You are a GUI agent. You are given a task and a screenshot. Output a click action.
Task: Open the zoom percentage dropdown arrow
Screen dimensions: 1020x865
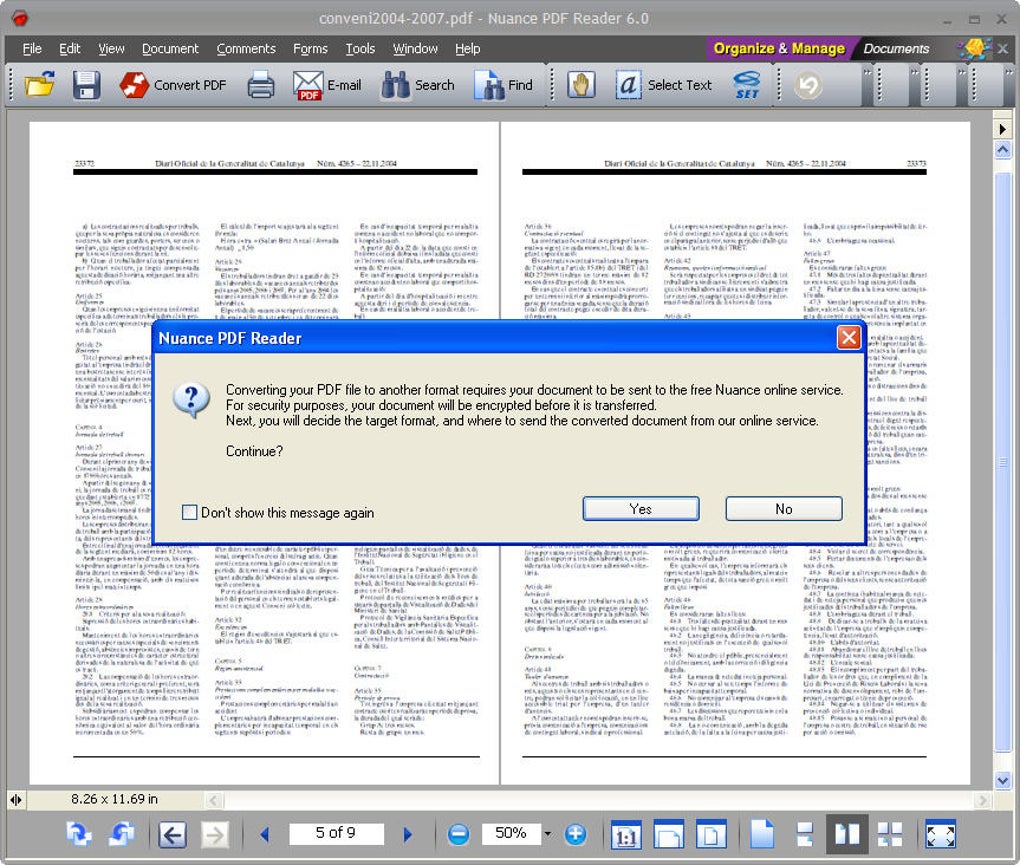click(548, 834)
